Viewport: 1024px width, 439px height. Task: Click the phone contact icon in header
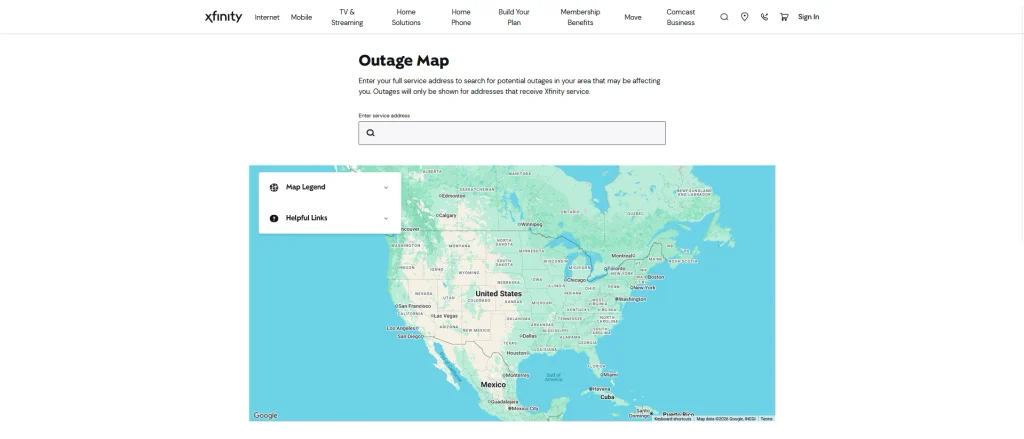click(x=764, y=17)
